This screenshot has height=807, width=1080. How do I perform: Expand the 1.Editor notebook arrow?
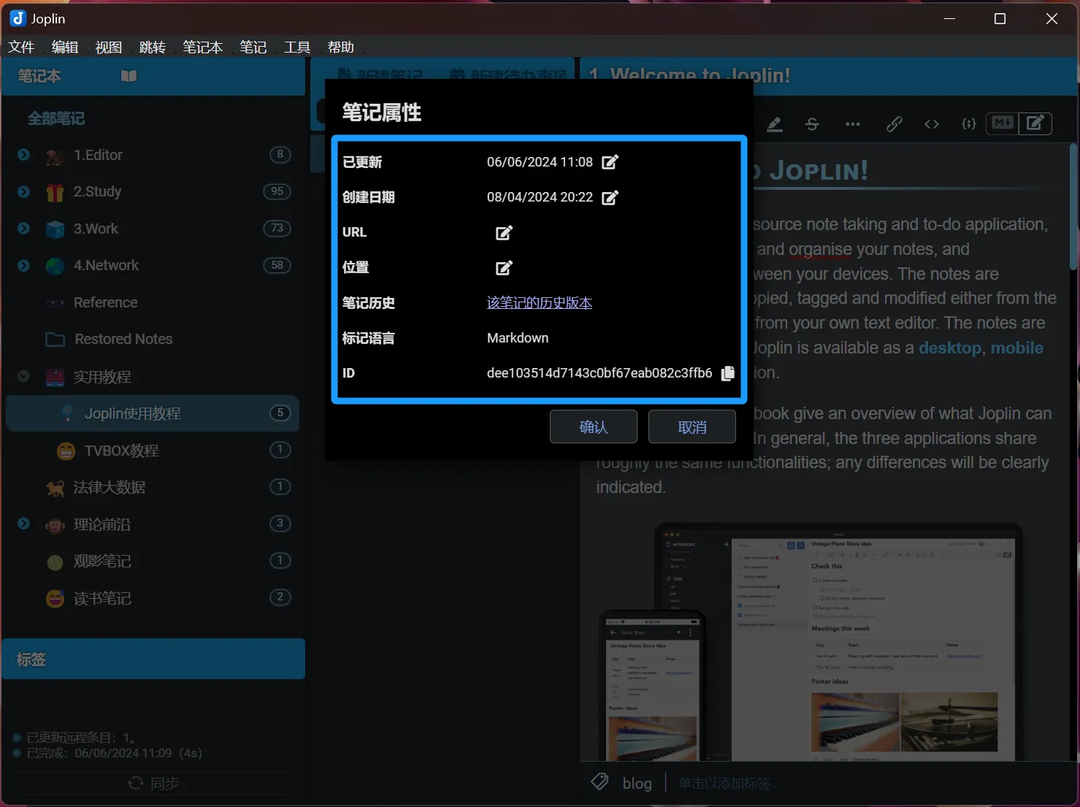point(23,155)
